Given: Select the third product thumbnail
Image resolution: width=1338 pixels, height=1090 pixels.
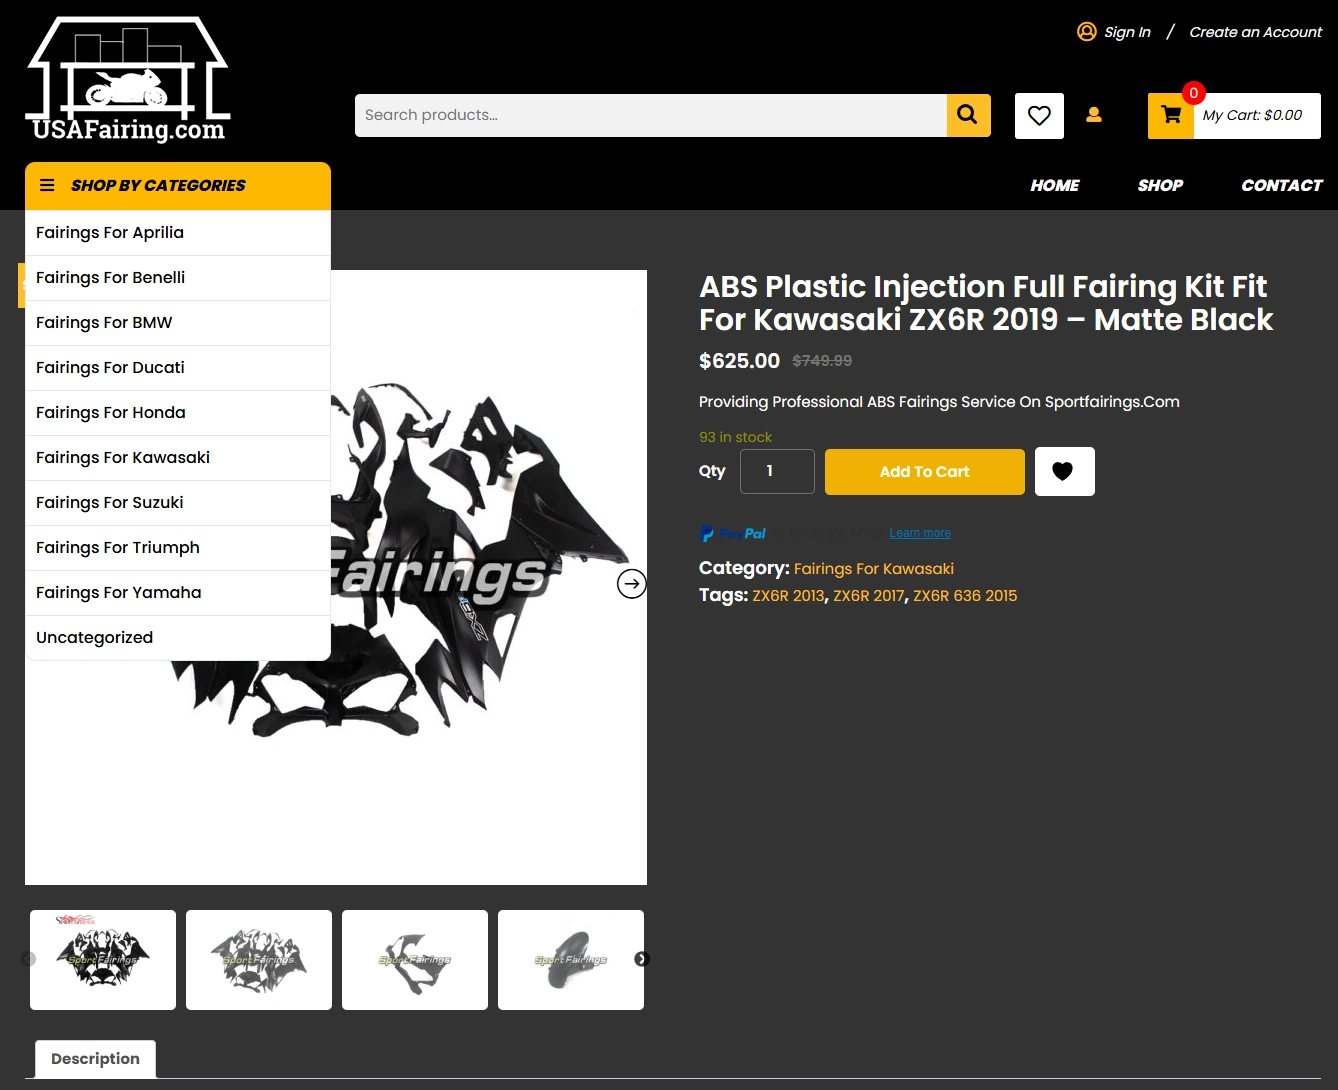Looking at the screenshot, I should tap(415, 960).
